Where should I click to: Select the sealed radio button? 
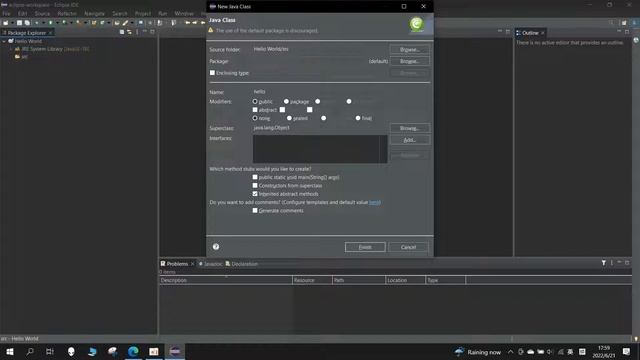click(289, 118)
